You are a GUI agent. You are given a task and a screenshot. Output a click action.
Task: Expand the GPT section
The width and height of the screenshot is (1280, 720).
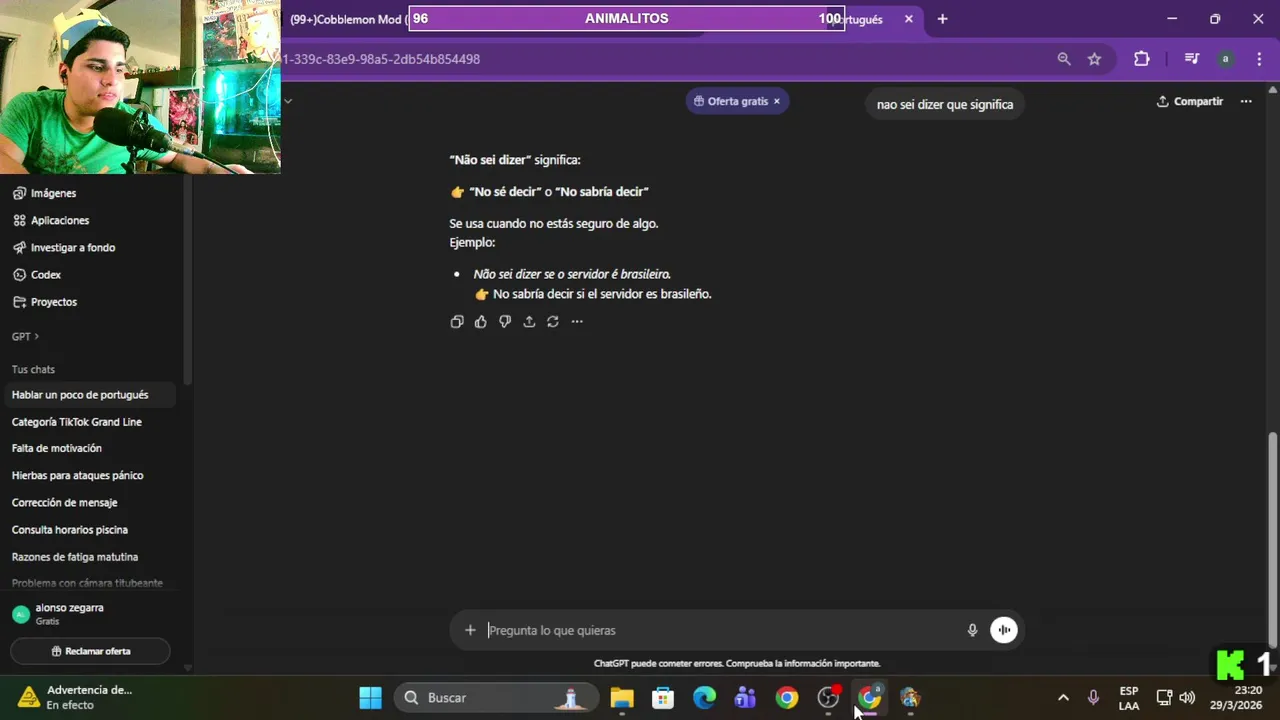click(25, 337)
